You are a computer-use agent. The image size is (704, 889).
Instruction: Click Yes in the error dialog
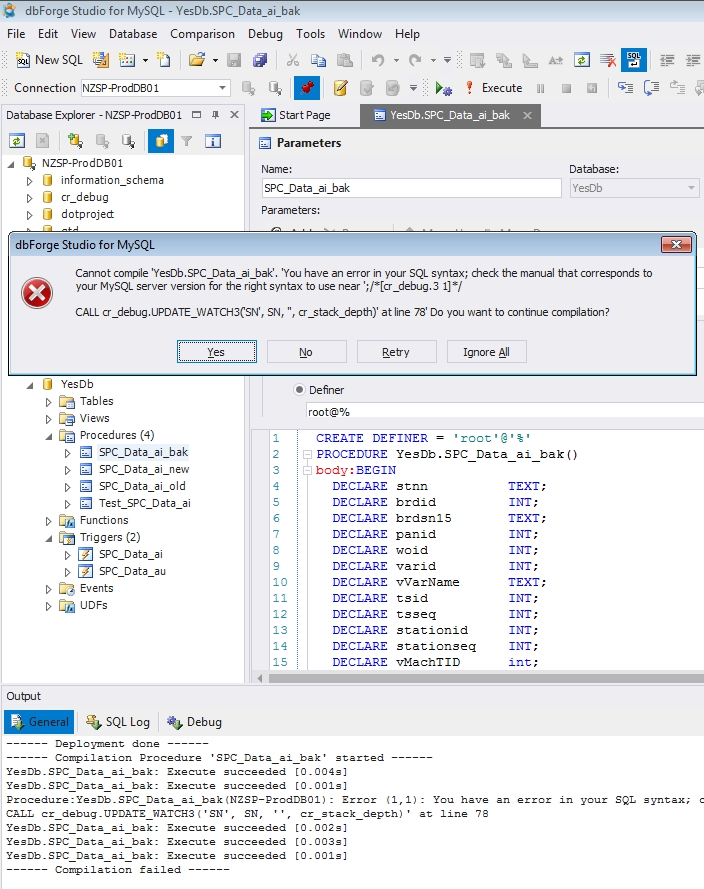pyautogui.click(x=217, y=352)
